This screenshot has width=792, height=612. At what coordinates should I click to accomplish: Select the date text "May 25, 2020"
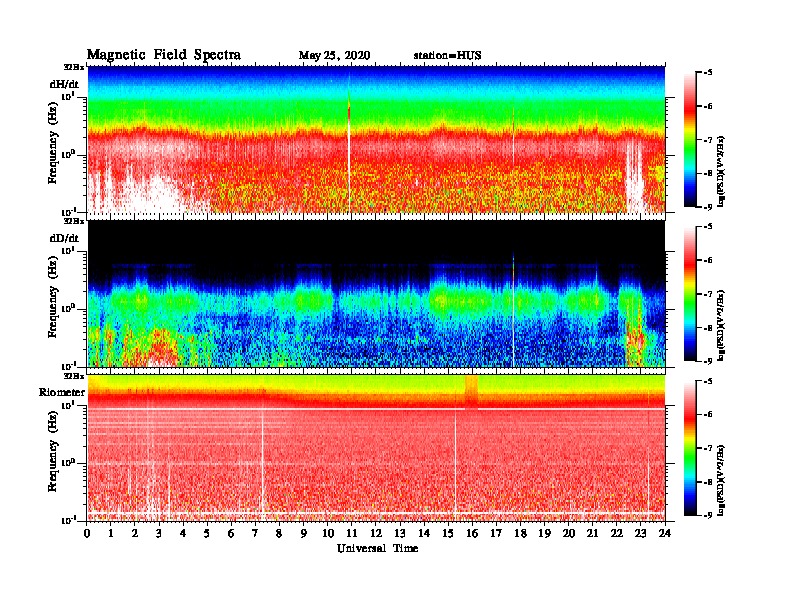[334, 56]
